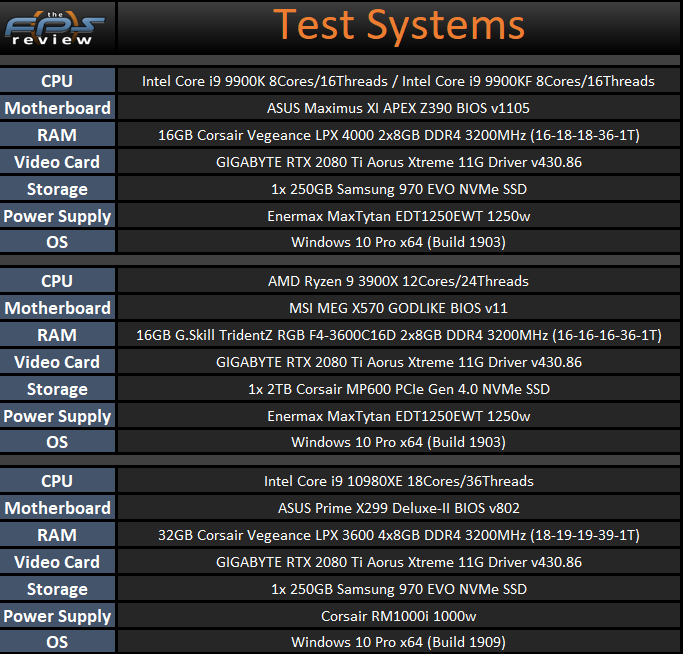The height and width of the screenshot is (654, 683).
Task: Select "ASUS Maximus XI APEX Z390 BIOS v1105"
Action: point(398,108)
